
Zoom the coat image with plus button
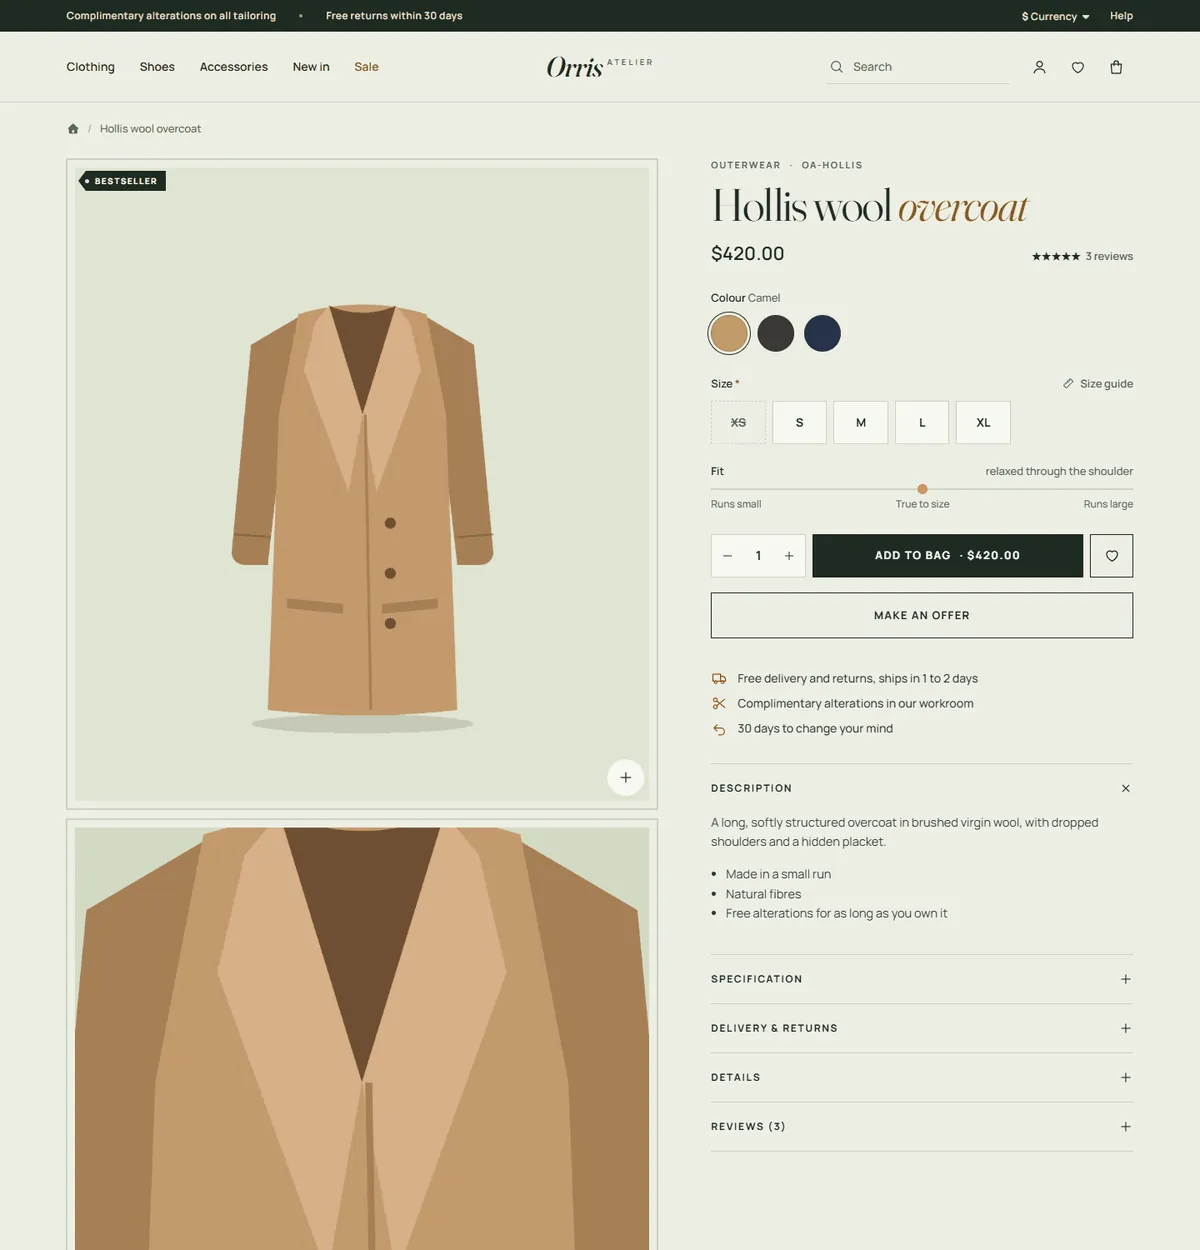coord(625,777)
